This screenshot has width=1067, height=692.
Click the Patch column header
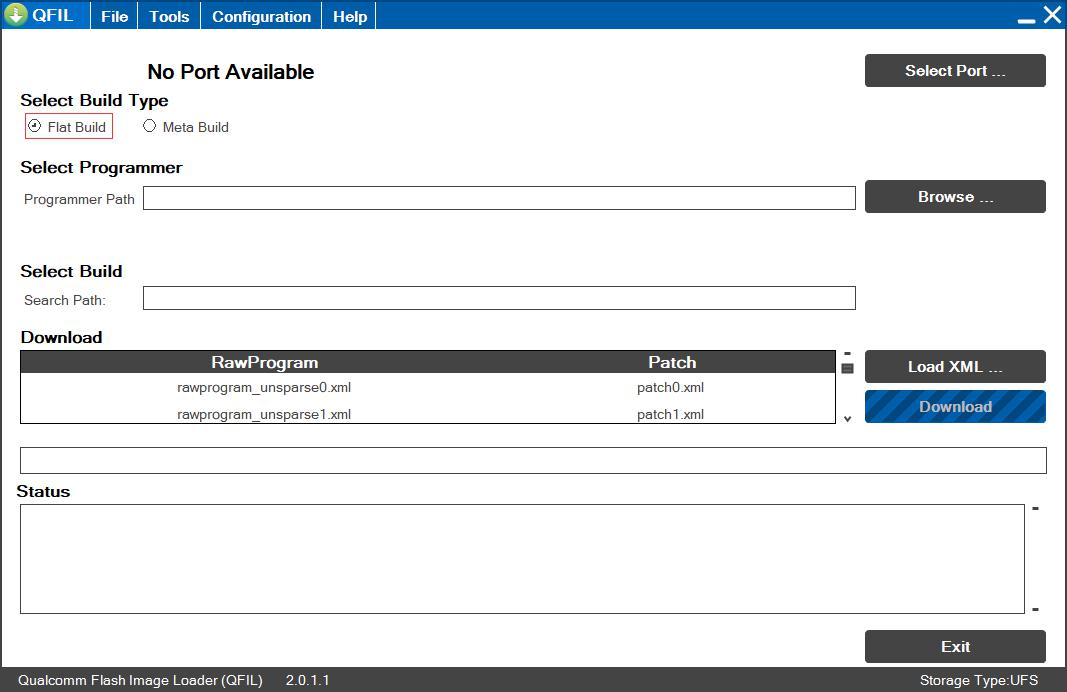(x=672, y=362)
